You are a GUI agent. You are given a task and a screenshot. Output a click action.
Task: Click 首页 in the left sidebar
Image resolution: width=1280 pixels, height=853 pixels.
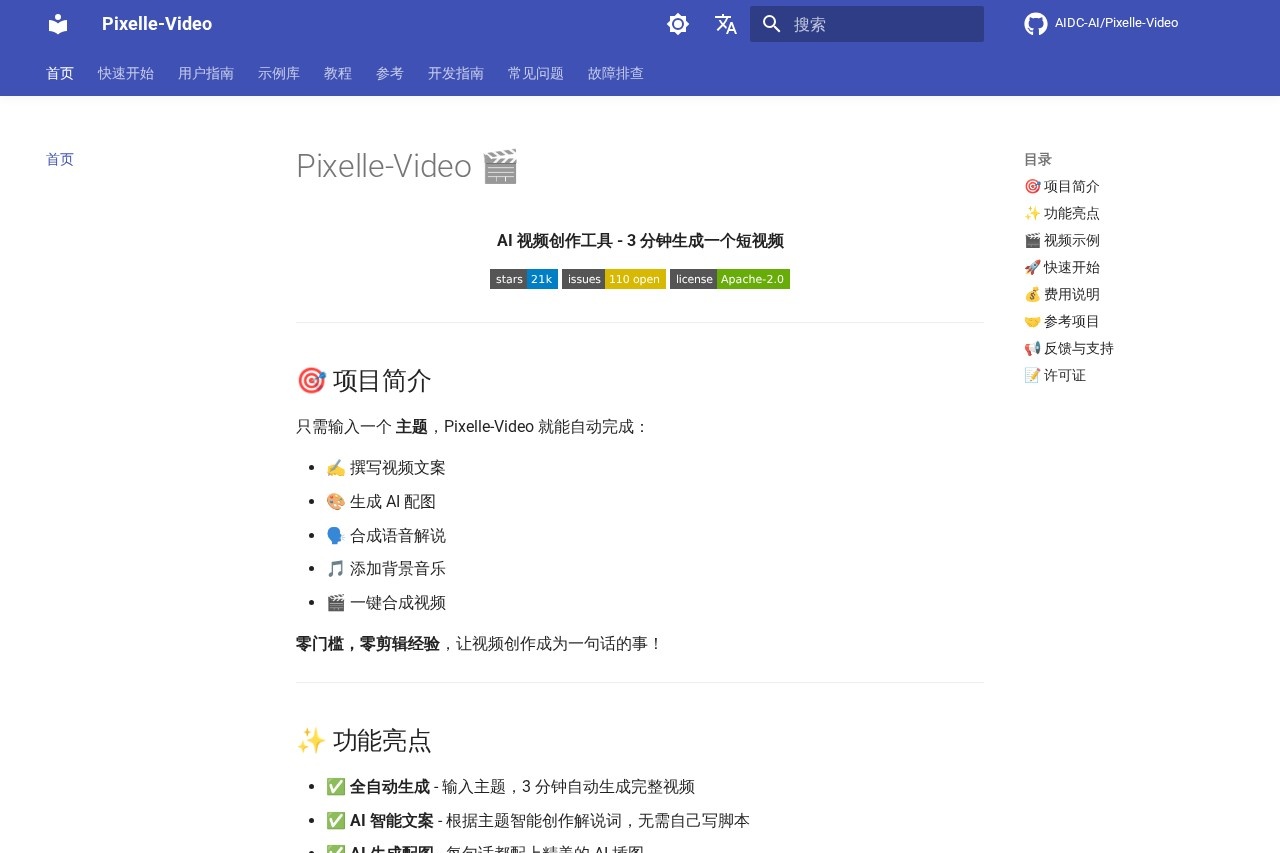tap(60, 159)
